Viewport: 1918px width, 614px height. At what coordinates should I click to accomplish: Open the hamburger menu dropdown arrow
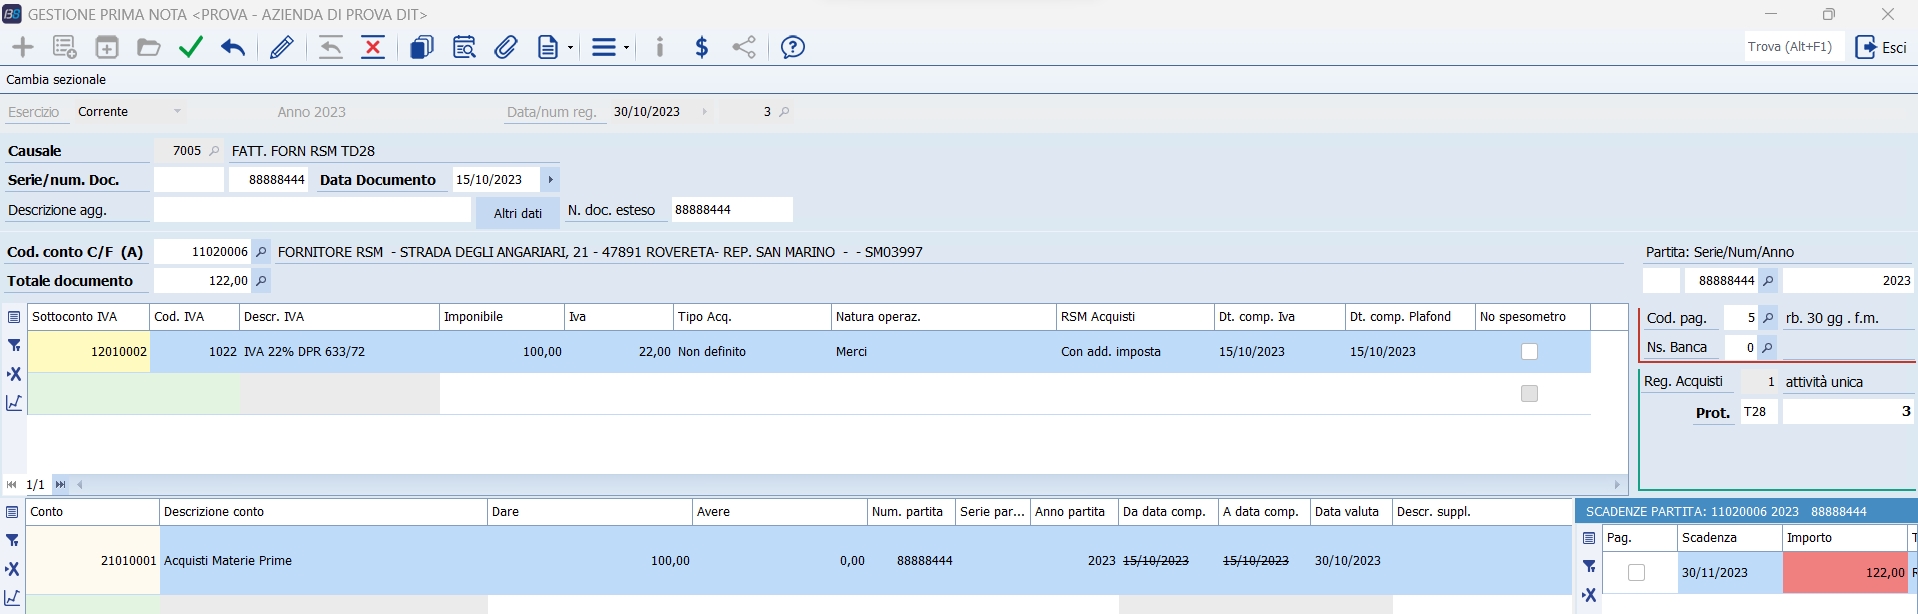626,48
